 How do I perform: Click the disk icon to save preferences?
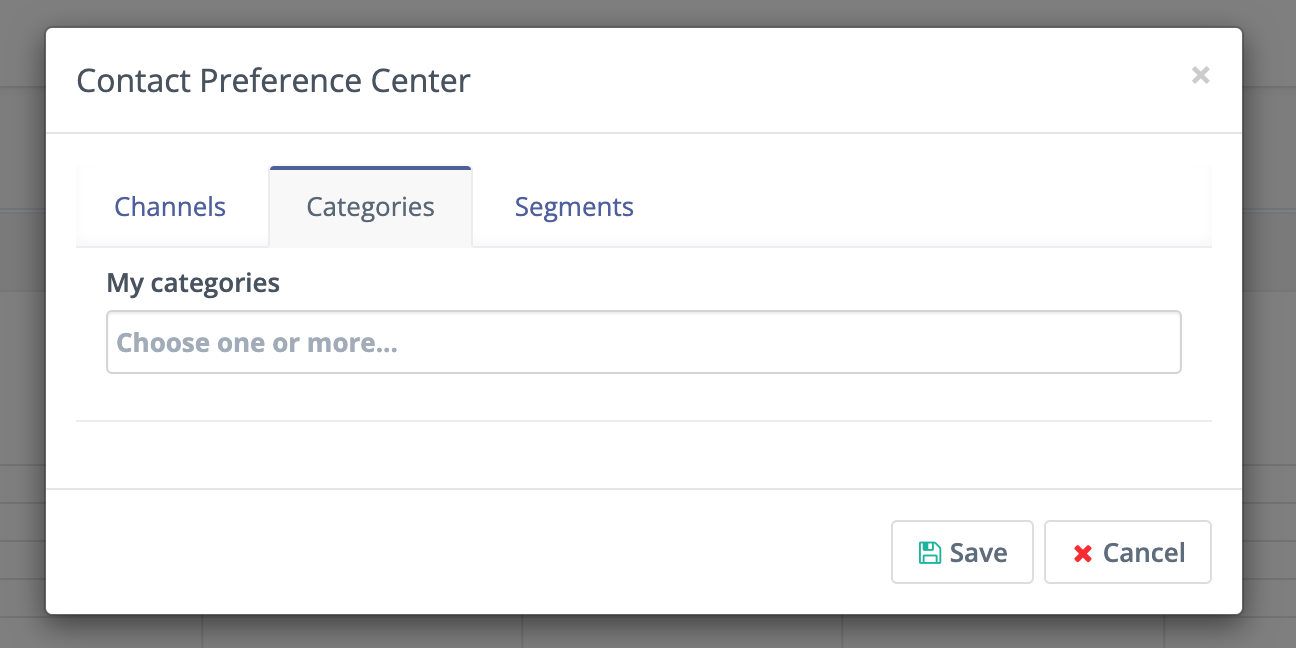[x=931, y=551]
